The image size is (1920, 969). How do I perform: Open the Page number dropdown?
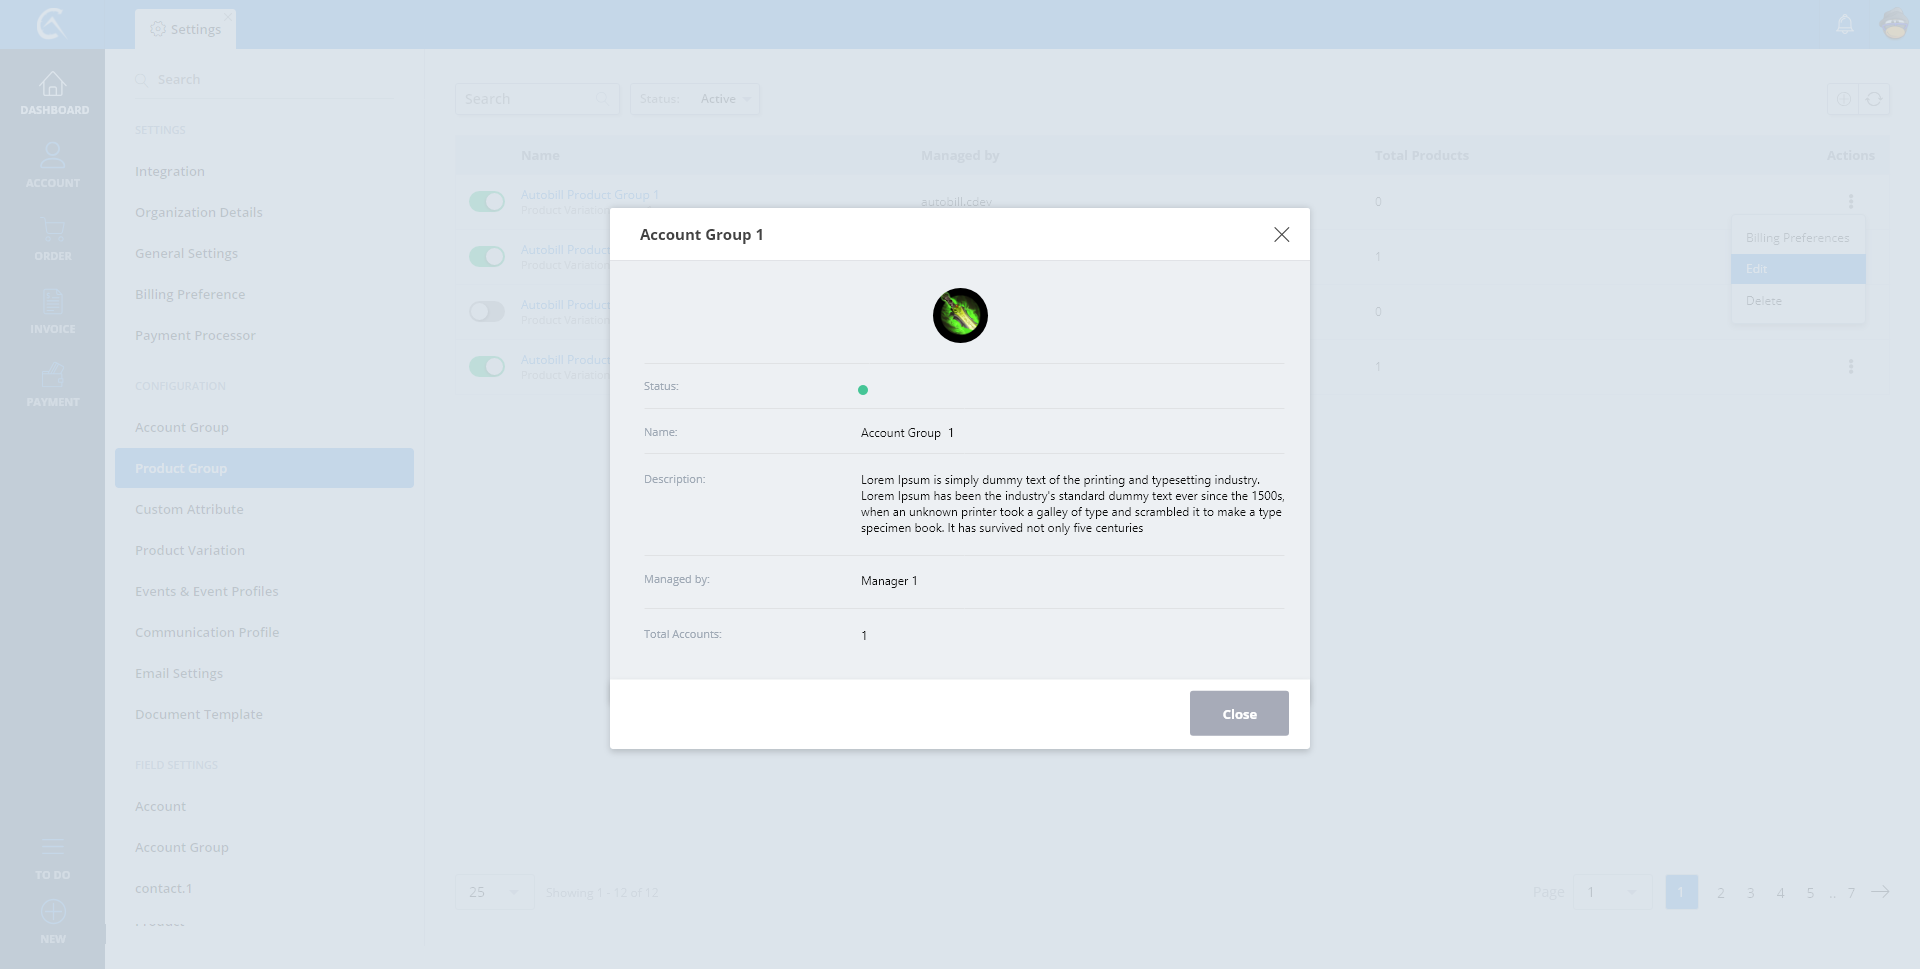tap(1611, 892)
